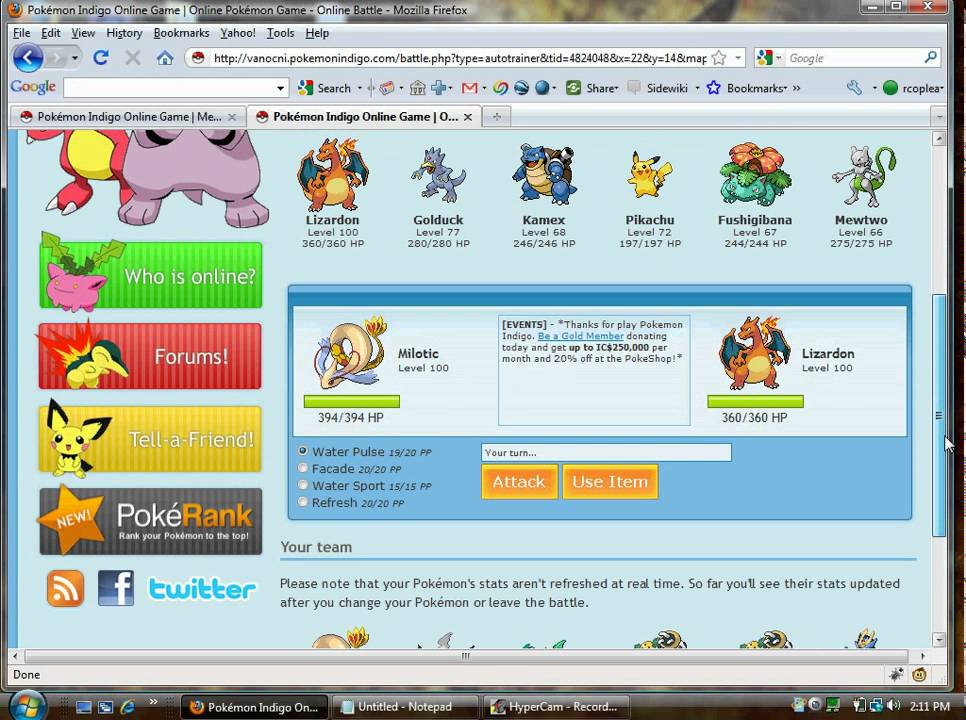Select the Water Pulse move

pyautogui.click(x=302, y=451)
